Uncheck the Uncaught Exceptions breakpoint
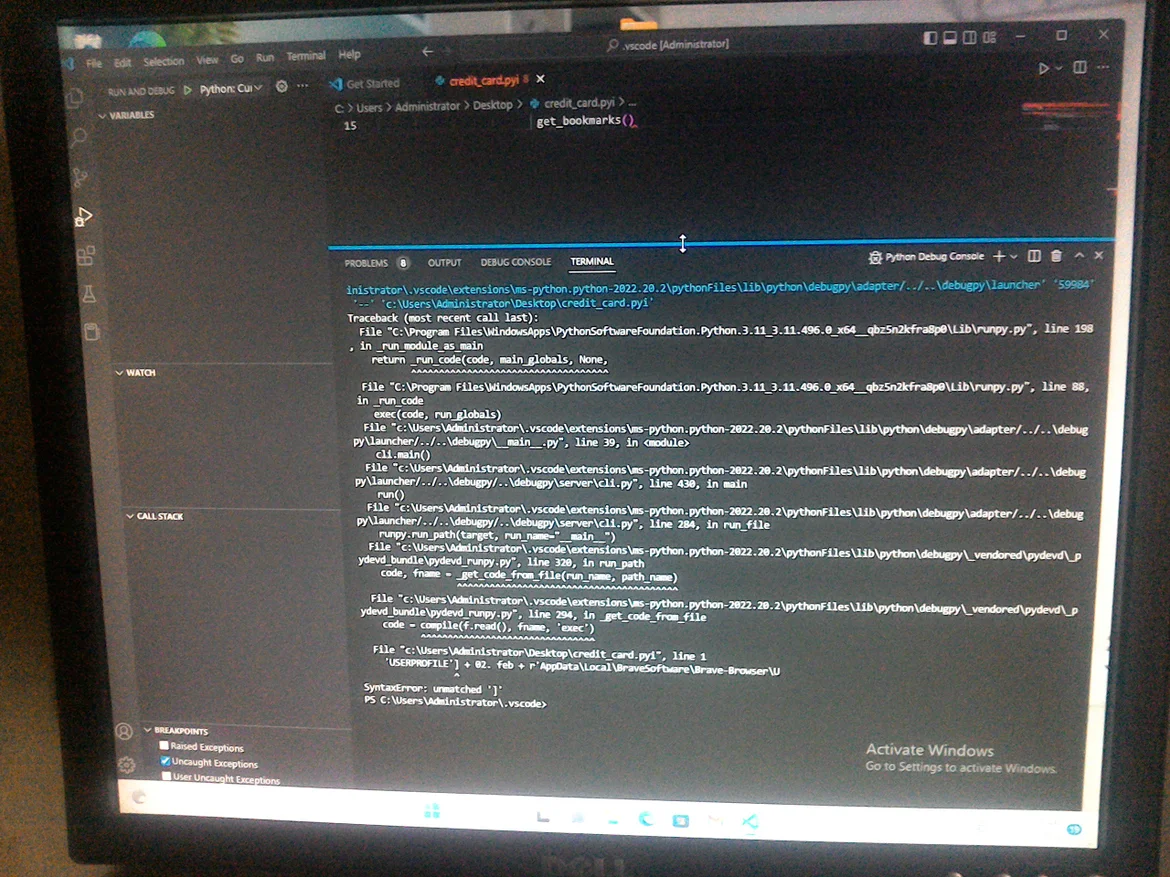This screenshot has height=877, width=1170. pos(165,762)
